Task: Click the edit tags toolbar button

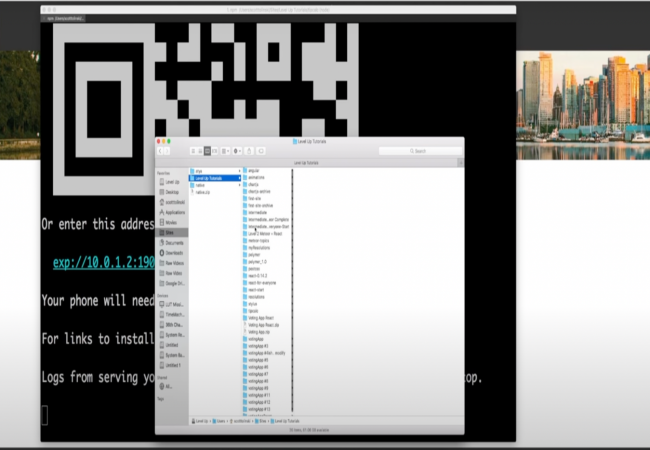Action: click(x=261, y=151)
